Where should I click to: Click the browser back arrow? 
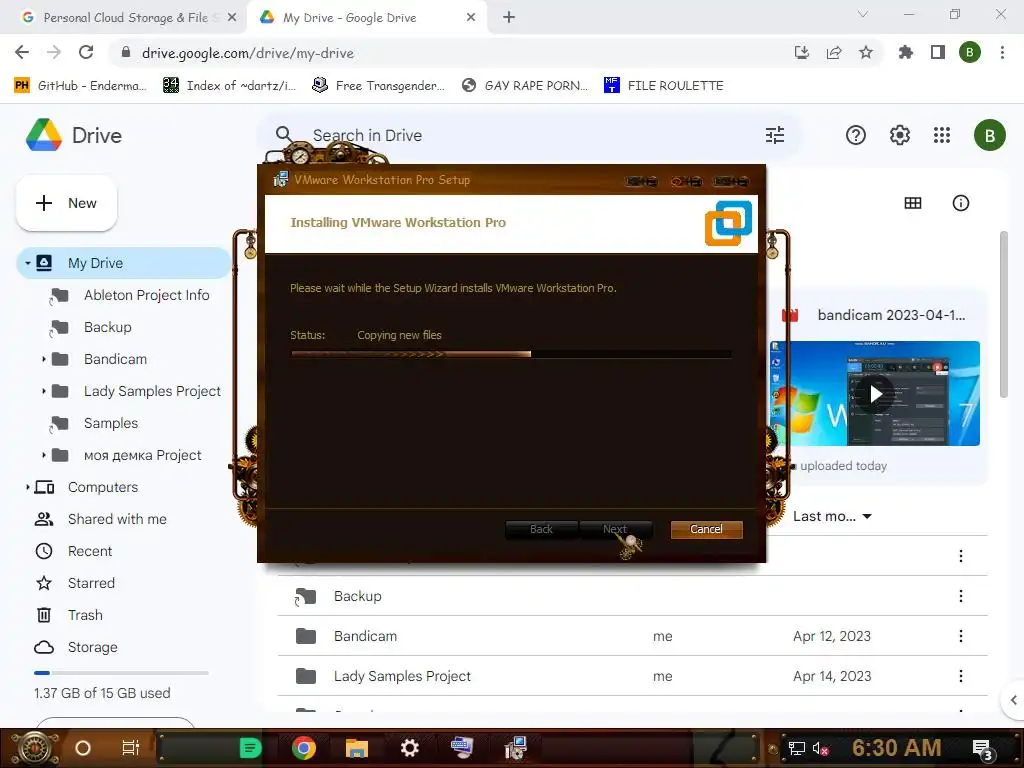tap(22, 52)
